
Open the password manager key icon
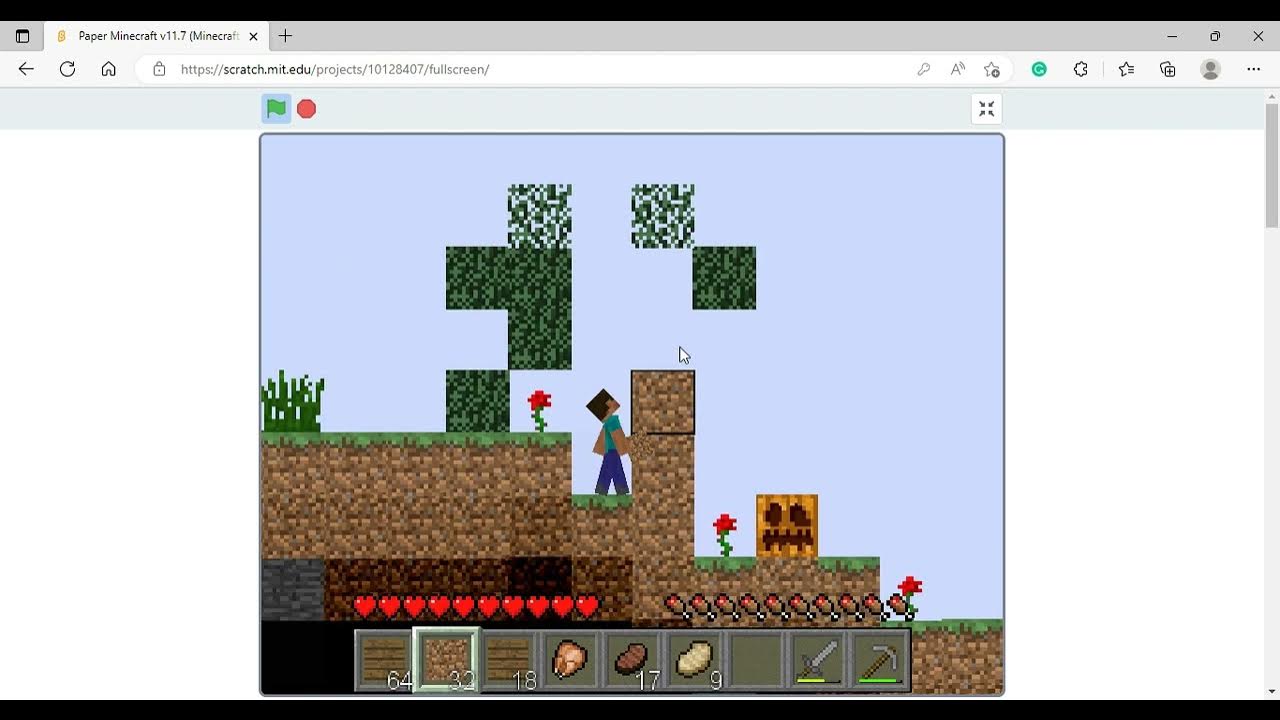[x=924, y=69]
